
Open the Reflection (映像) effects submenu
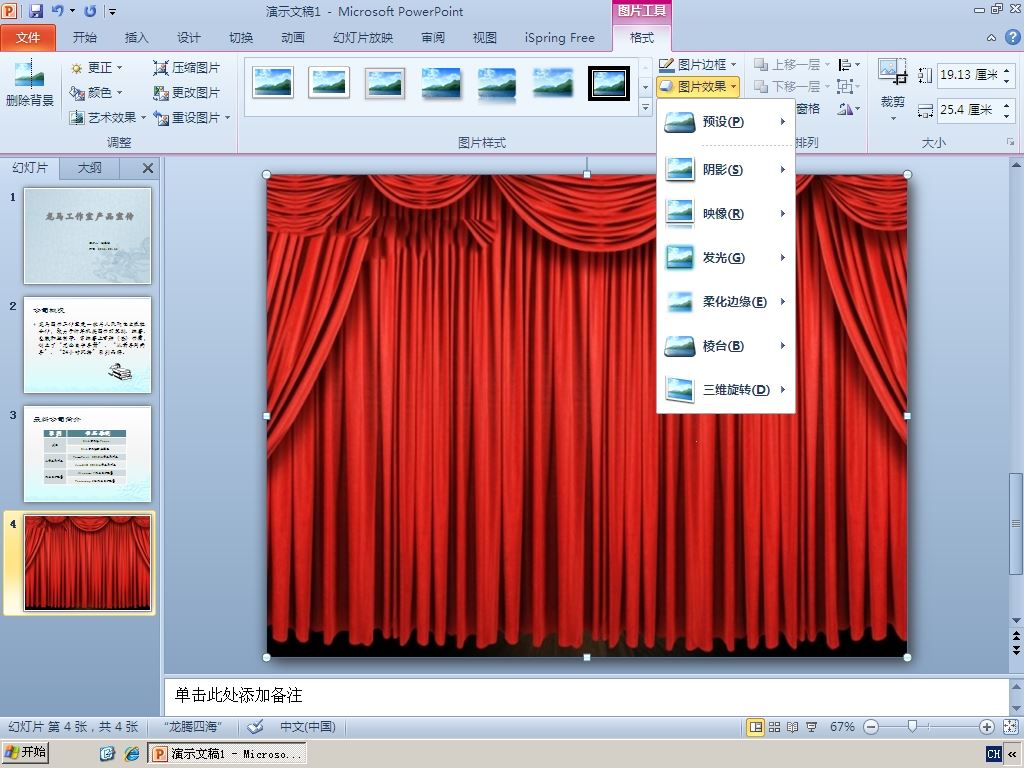click(726, 214)
